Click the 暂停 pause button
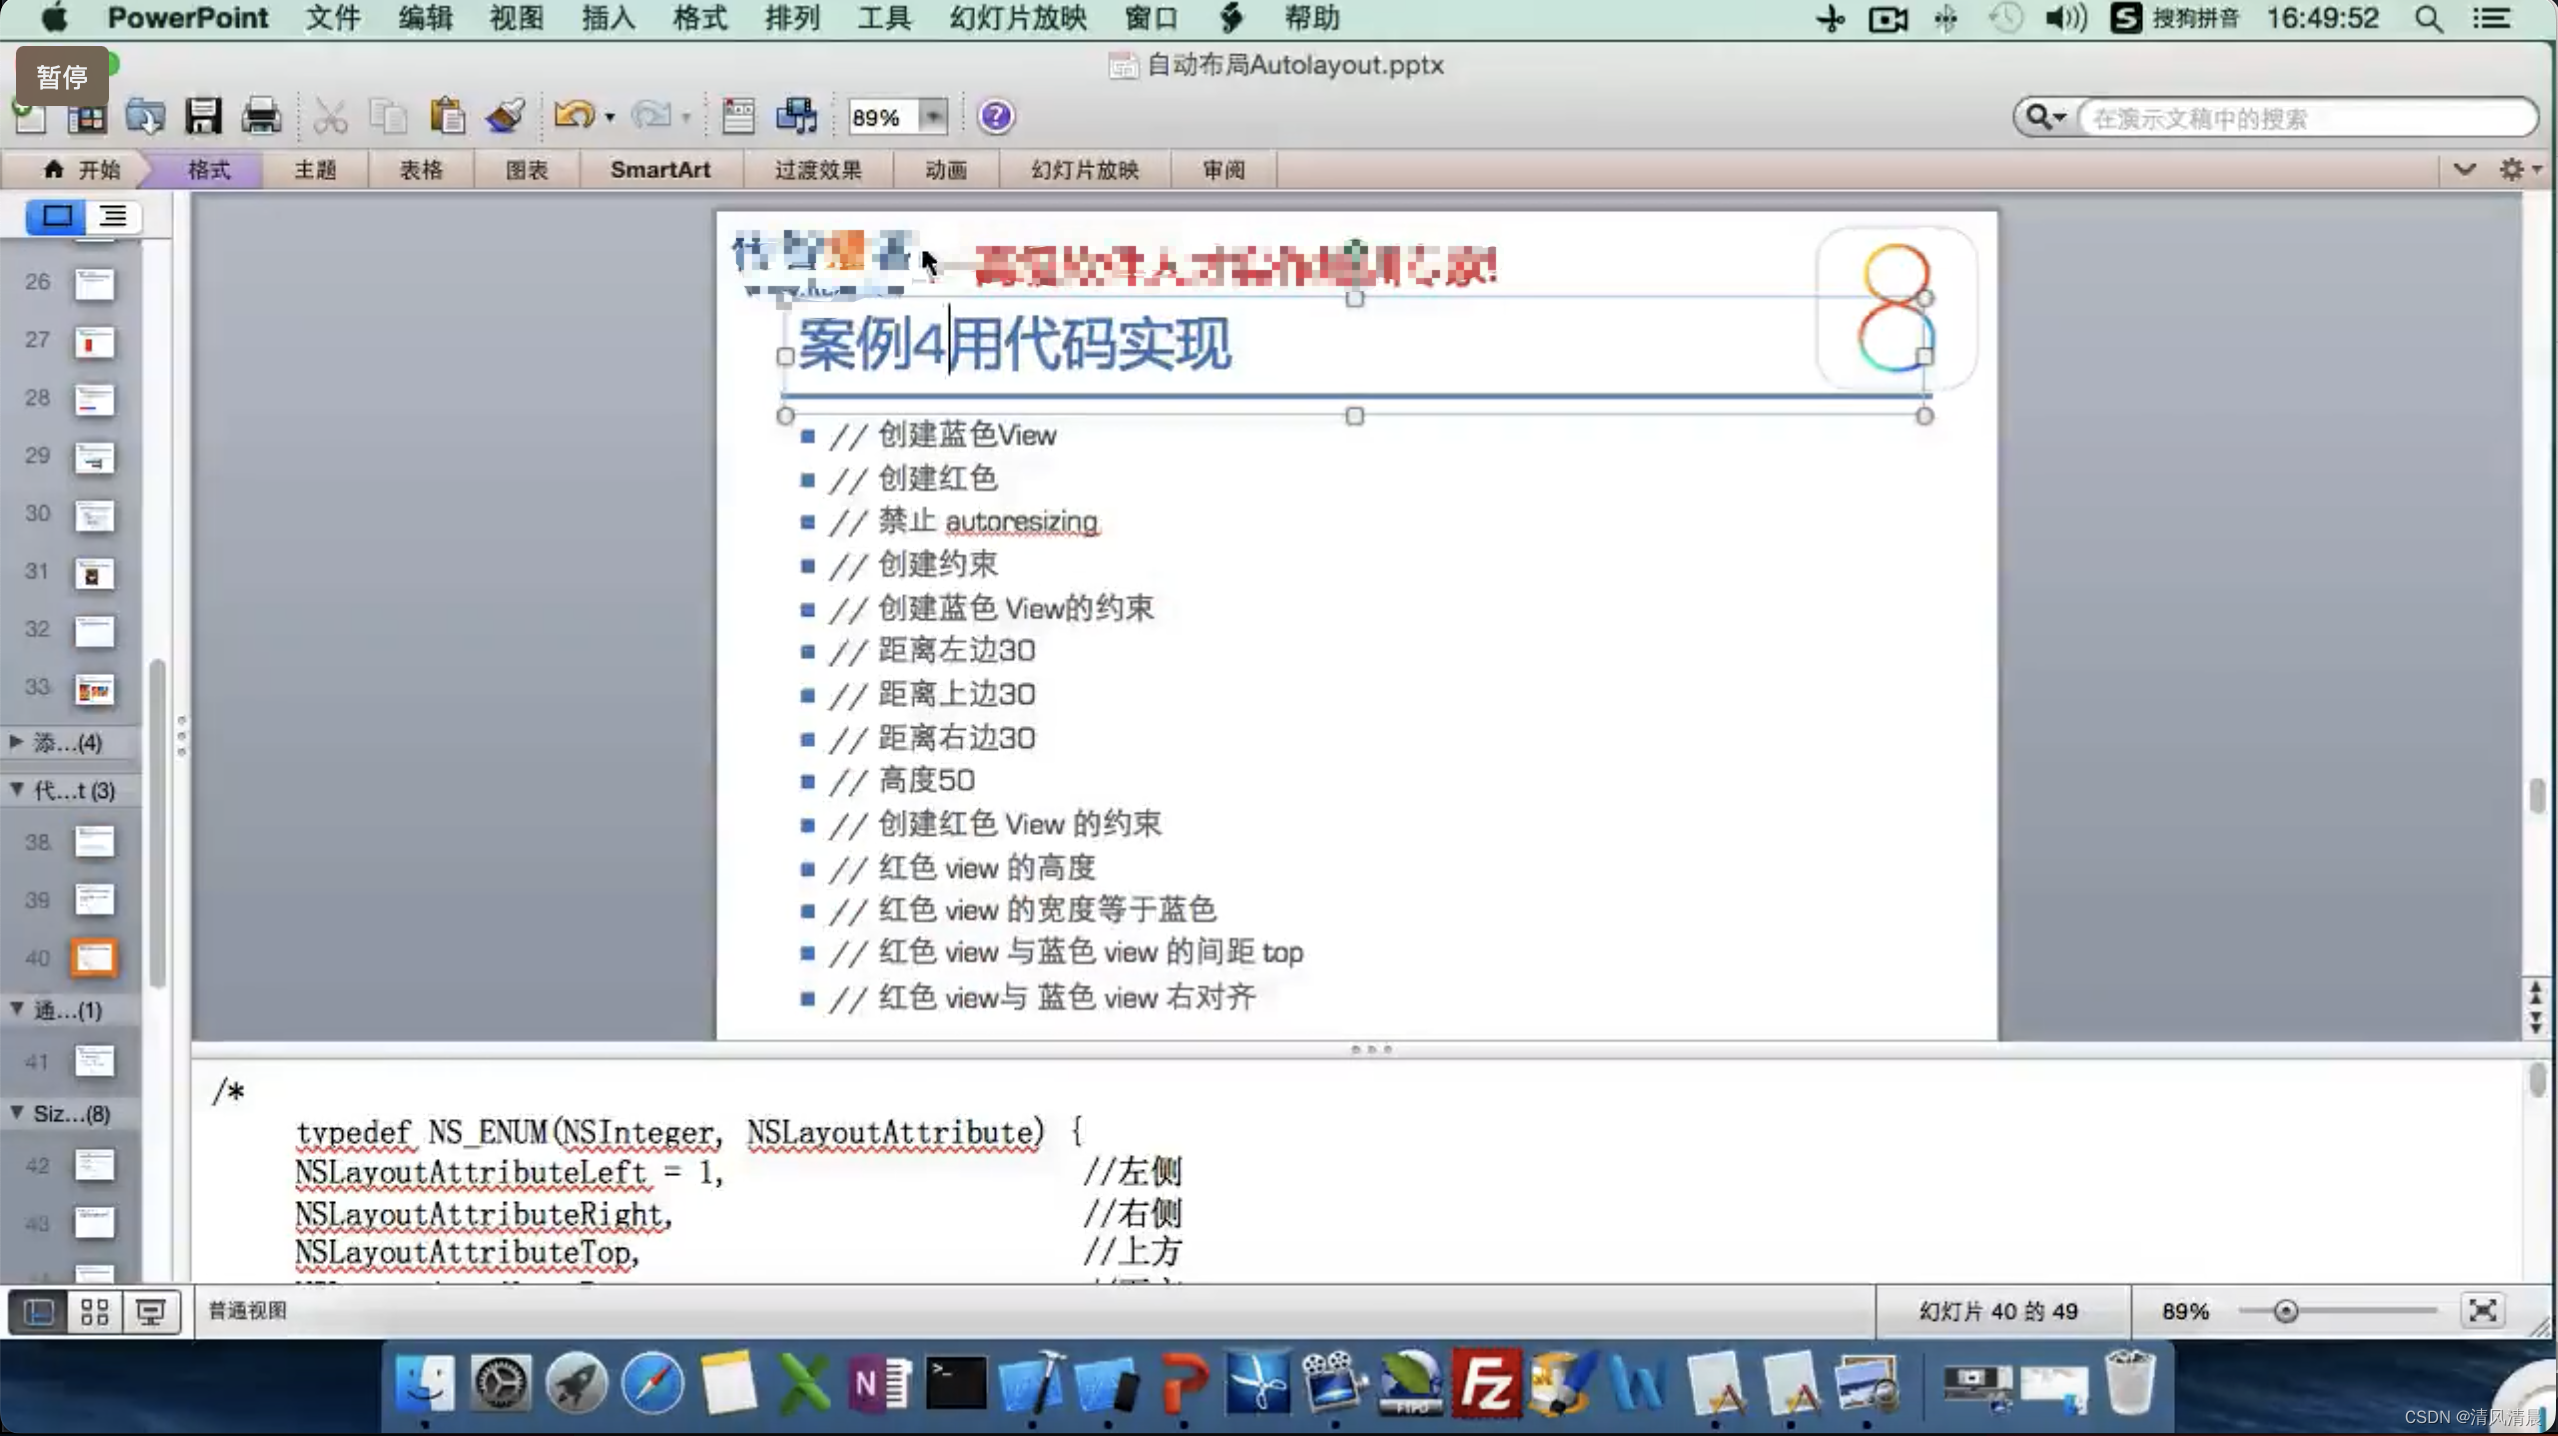Viewport: 2558px width, 1436px height. click(x=62, y=77)
